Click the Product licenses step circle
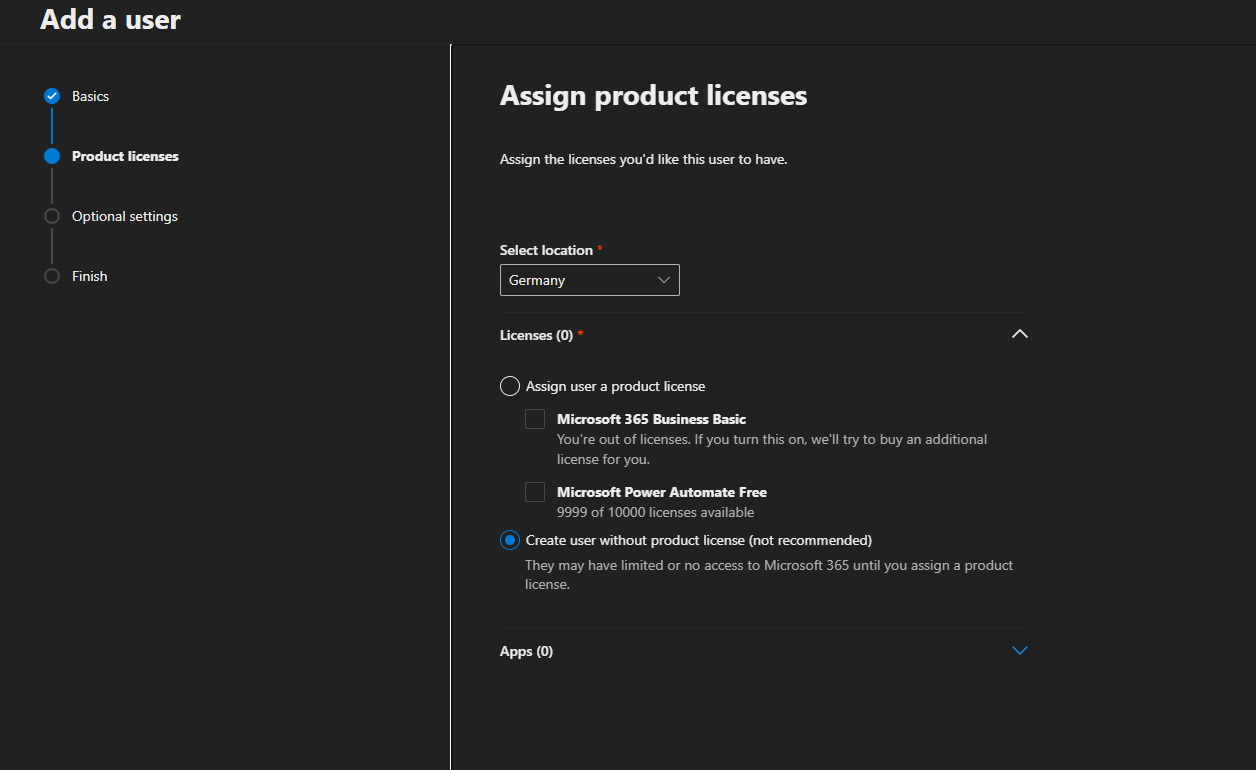 coord(52,156)
